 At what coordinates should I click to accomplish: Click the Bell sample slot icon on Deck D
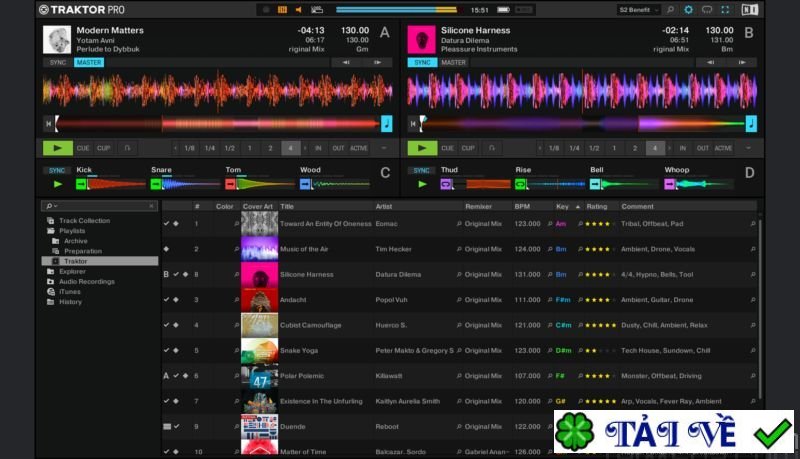tap(596, 184)
